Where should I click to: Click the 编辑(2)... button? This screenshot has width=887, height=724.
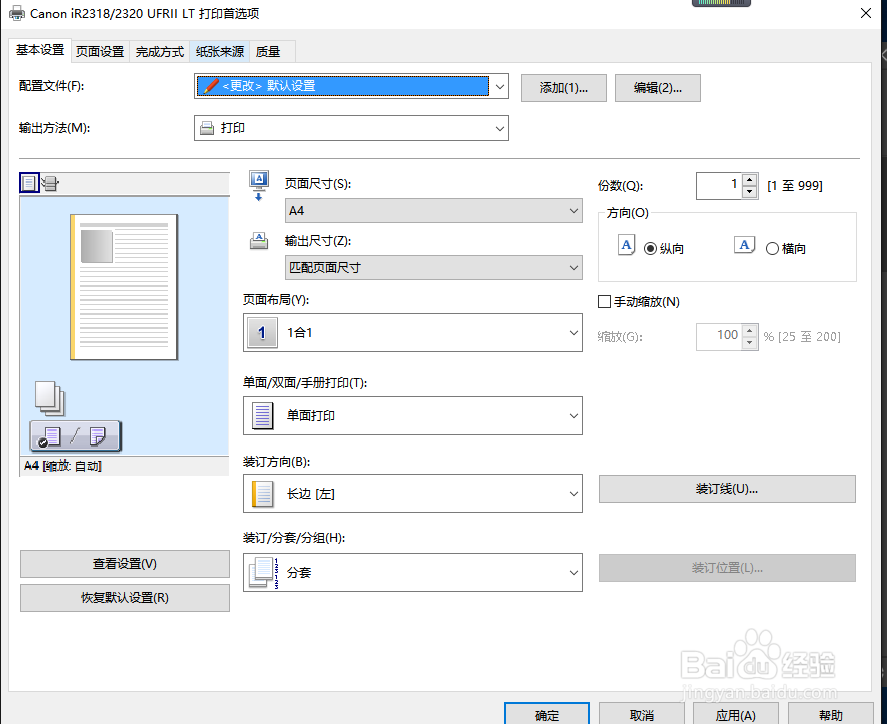pos(657,88)
